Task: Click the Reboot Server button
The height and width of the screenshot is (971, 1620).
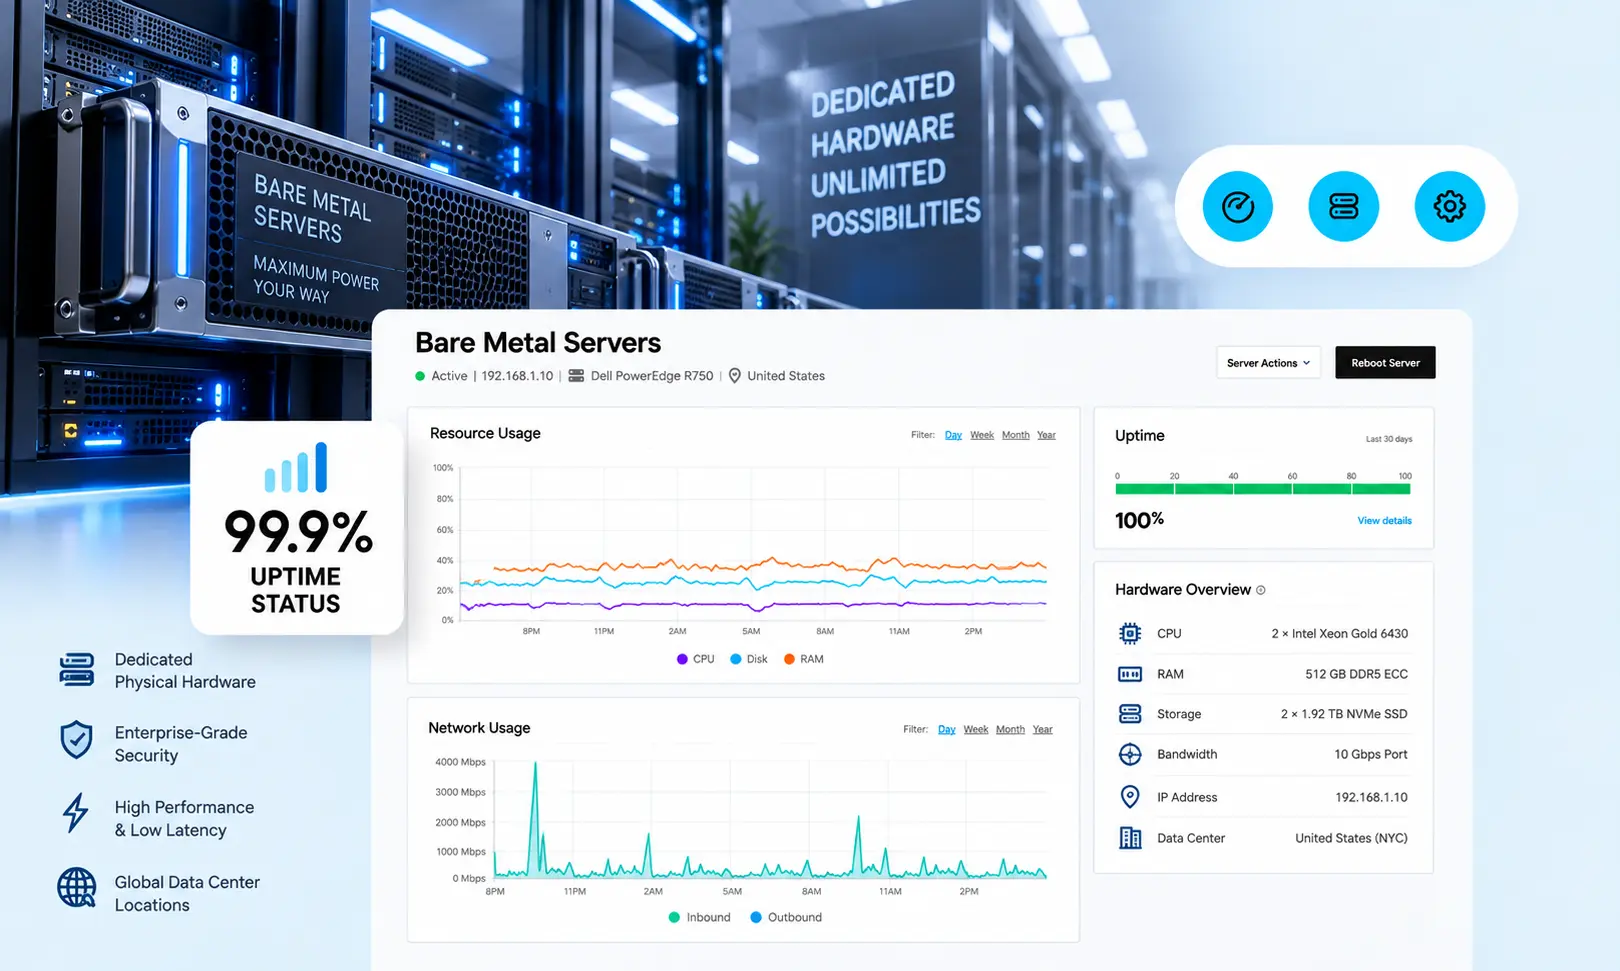Action: [x=1385, y=363]
